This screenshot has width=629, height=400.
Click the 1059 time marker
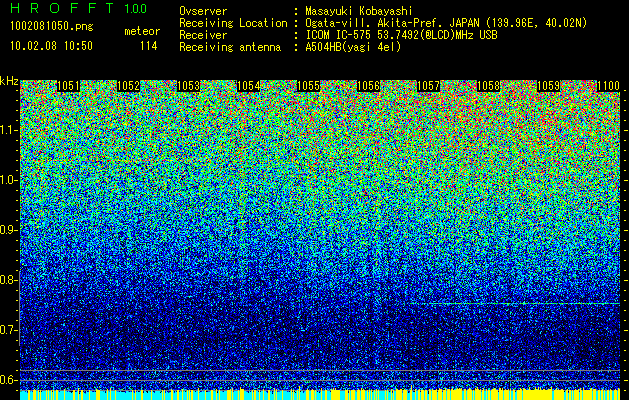(548, 86)
